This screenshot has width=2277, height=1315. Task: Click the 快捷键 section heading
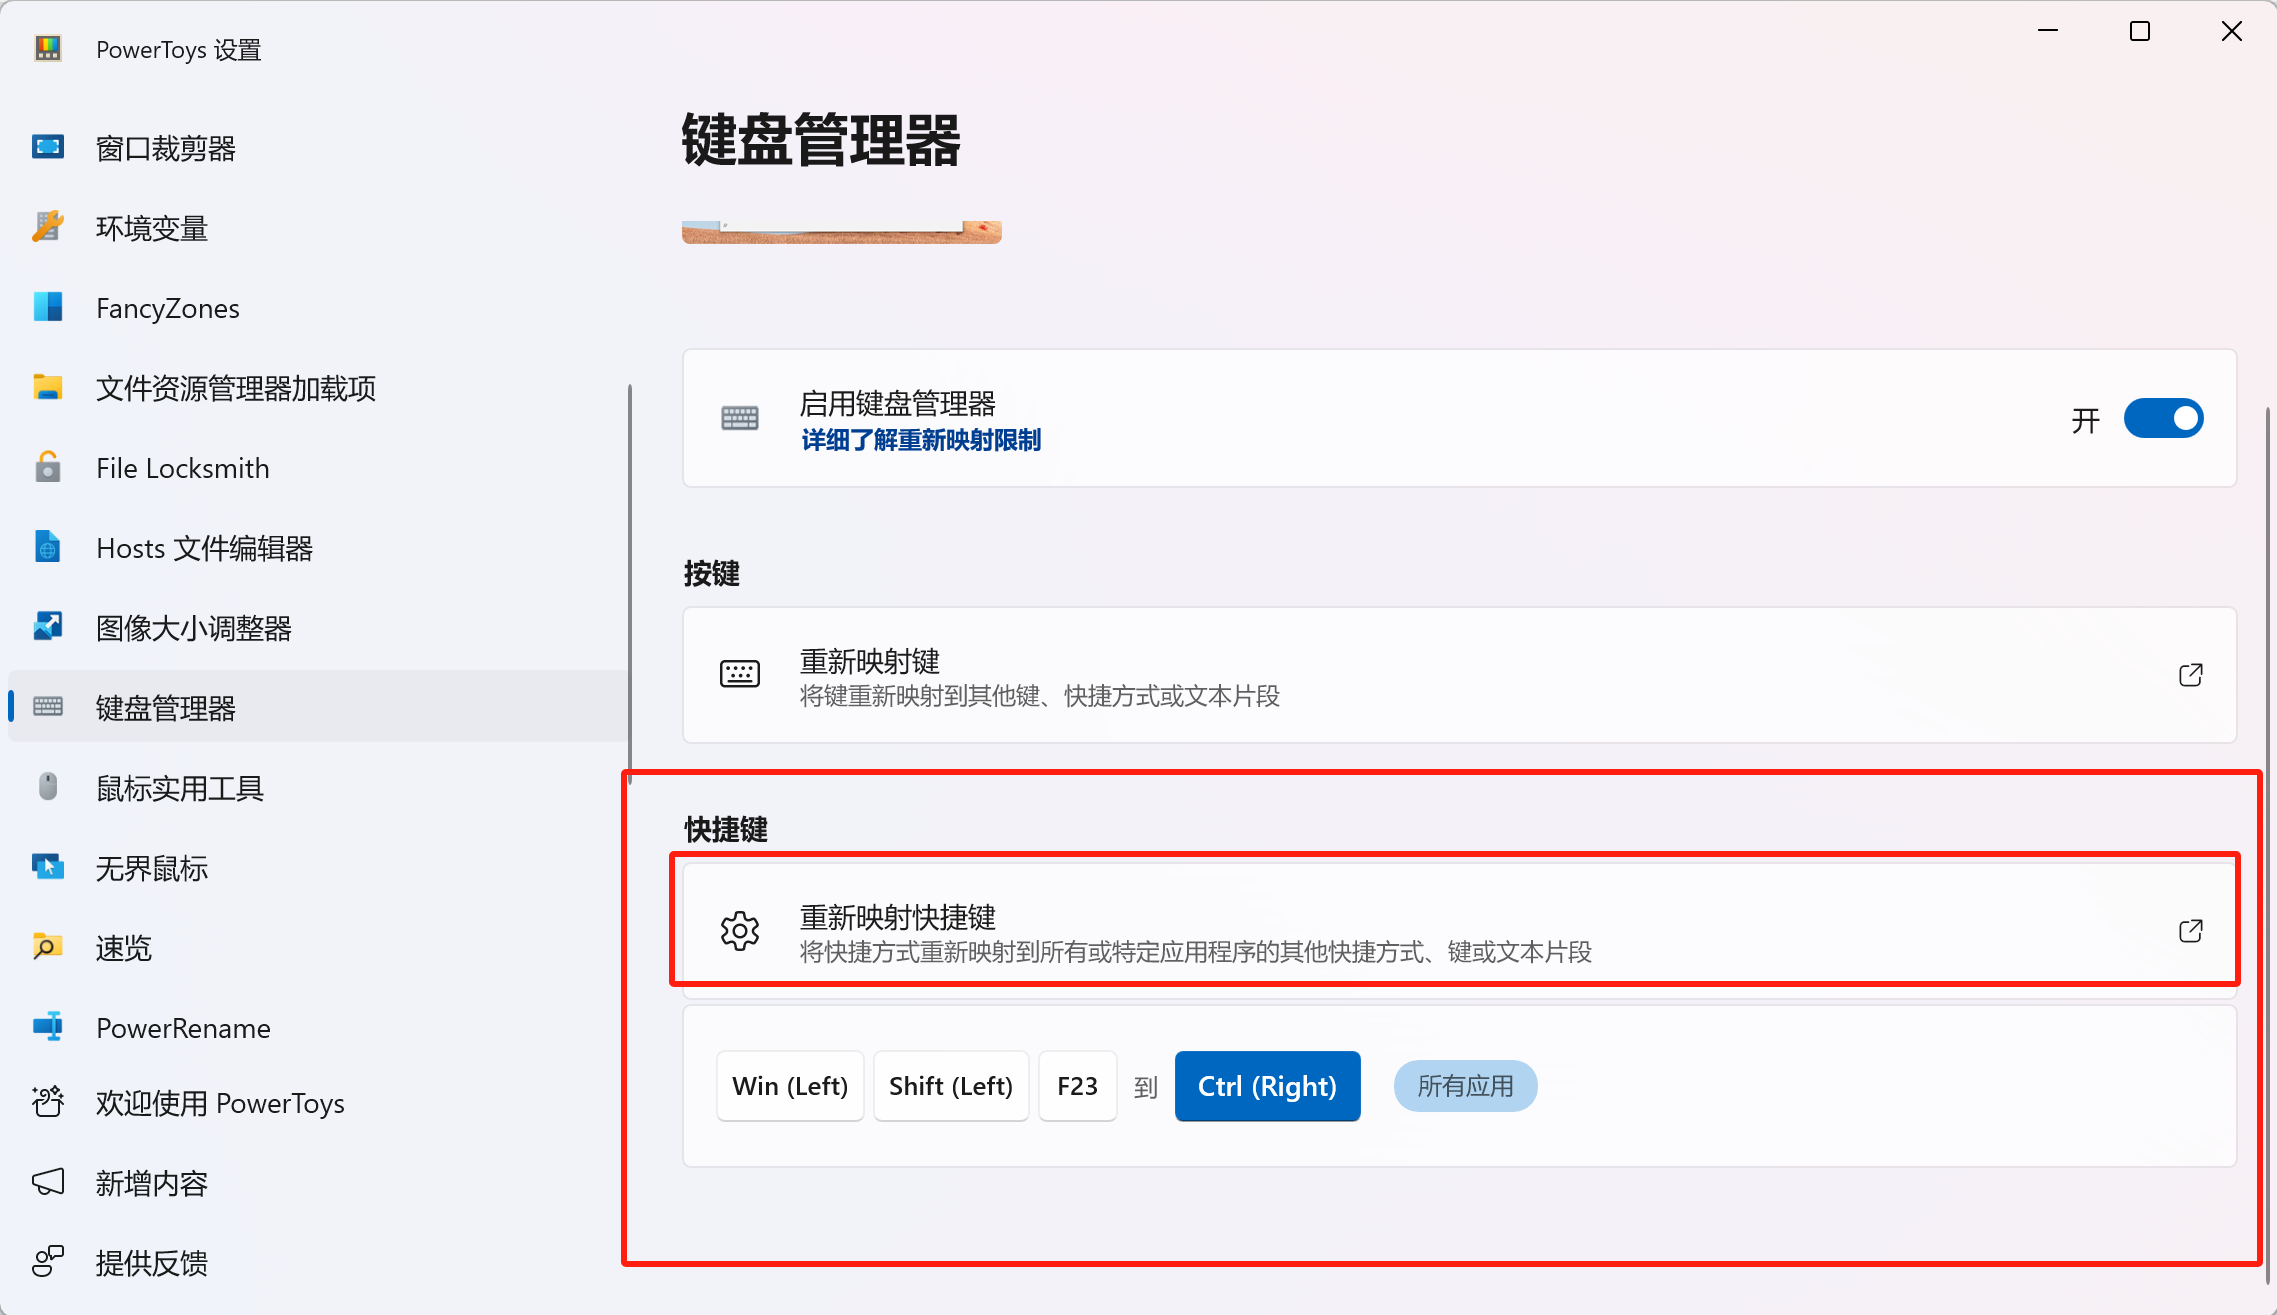pos(726,829)
